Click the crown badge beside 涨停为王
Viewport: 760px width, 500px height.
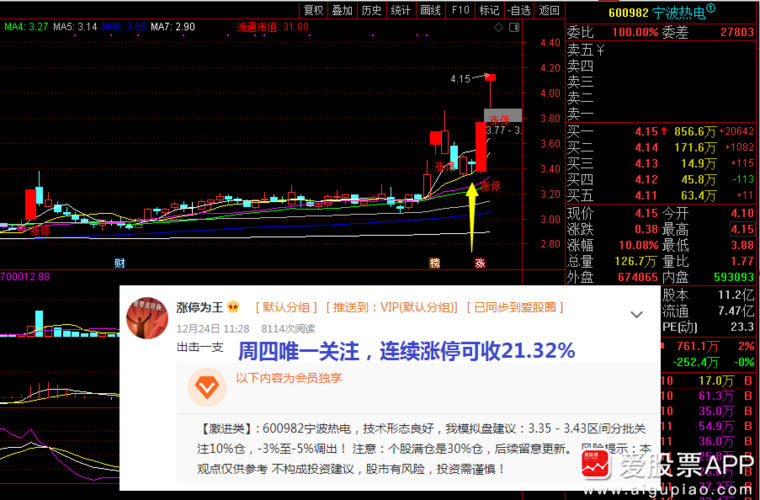pos(234,306)
